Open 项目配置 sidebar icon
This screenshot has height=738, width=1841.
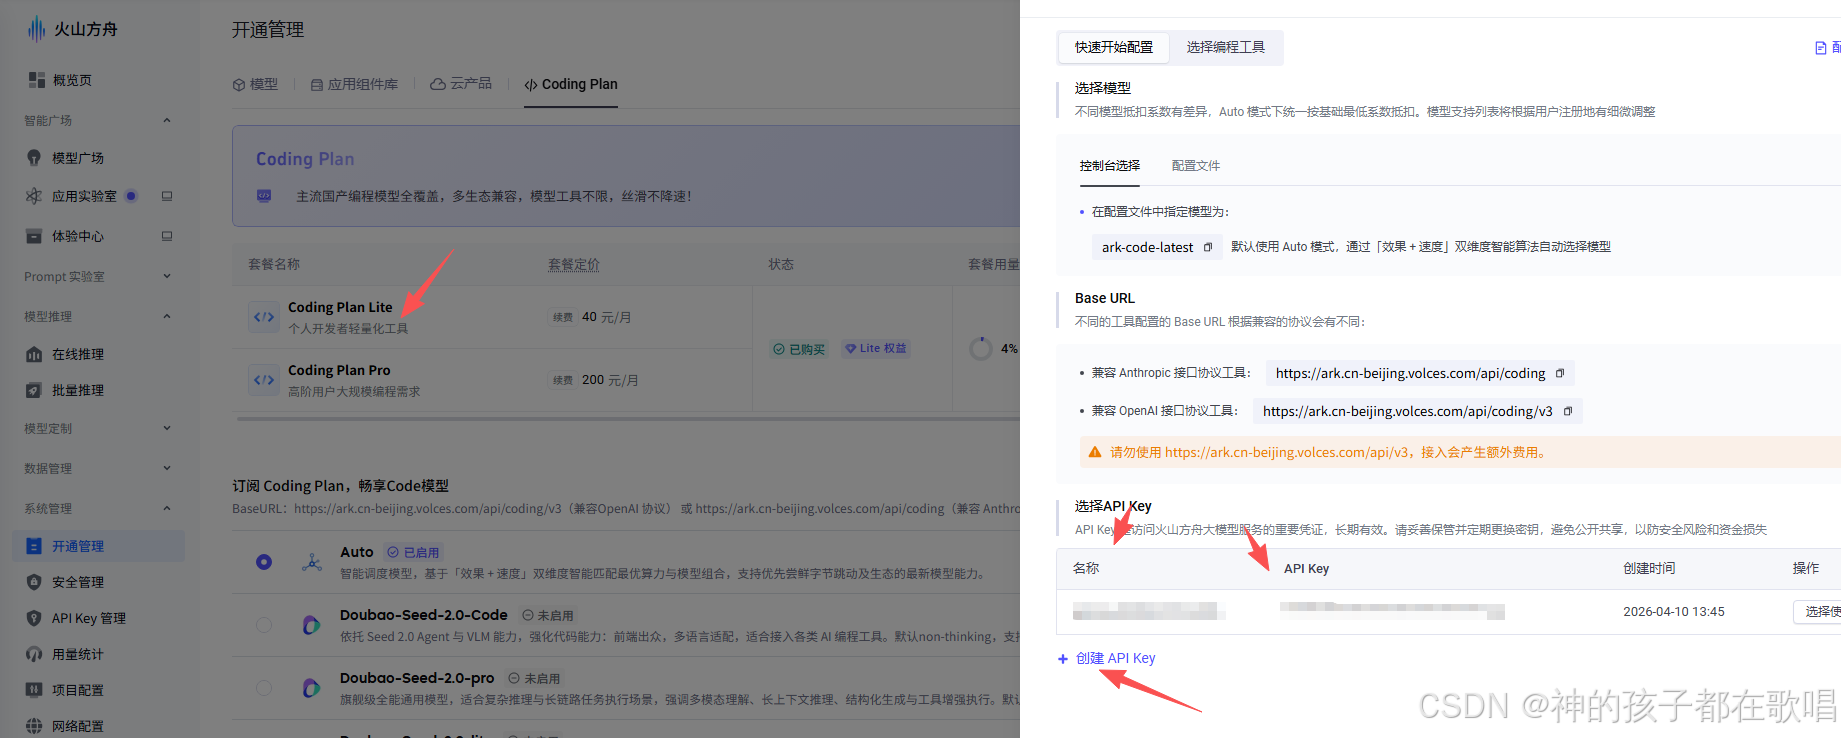(x=34, y=690)
